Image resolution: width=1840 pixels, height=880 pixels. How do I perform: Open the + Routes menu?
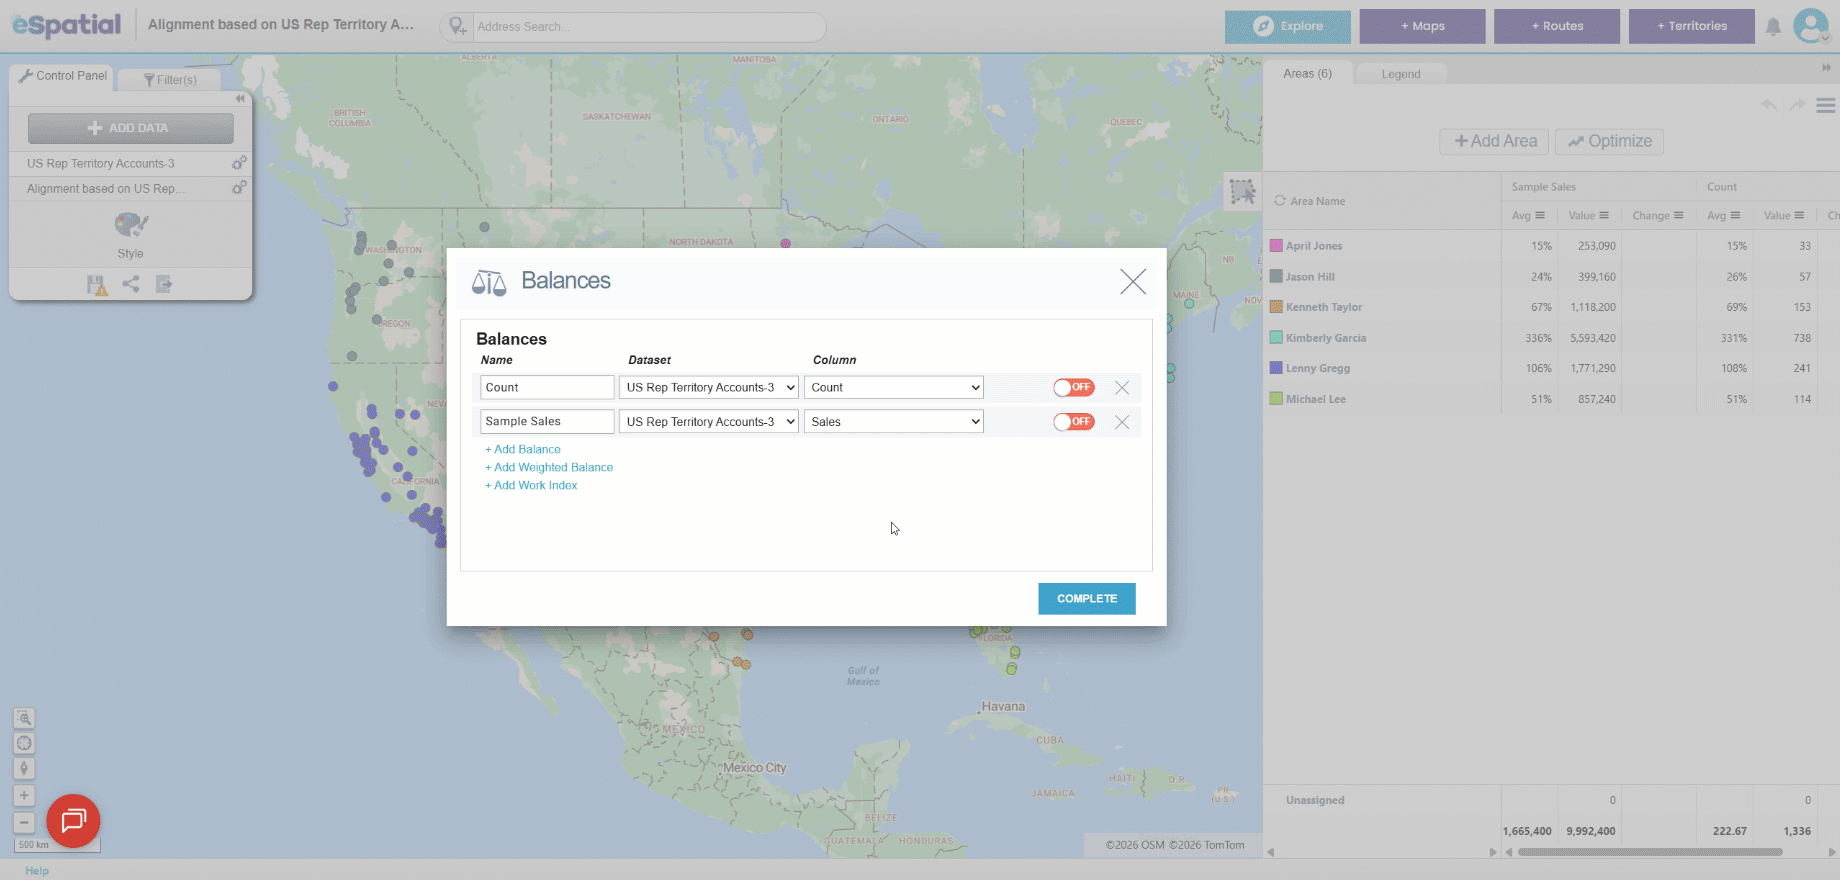(x=1557, y=26)
